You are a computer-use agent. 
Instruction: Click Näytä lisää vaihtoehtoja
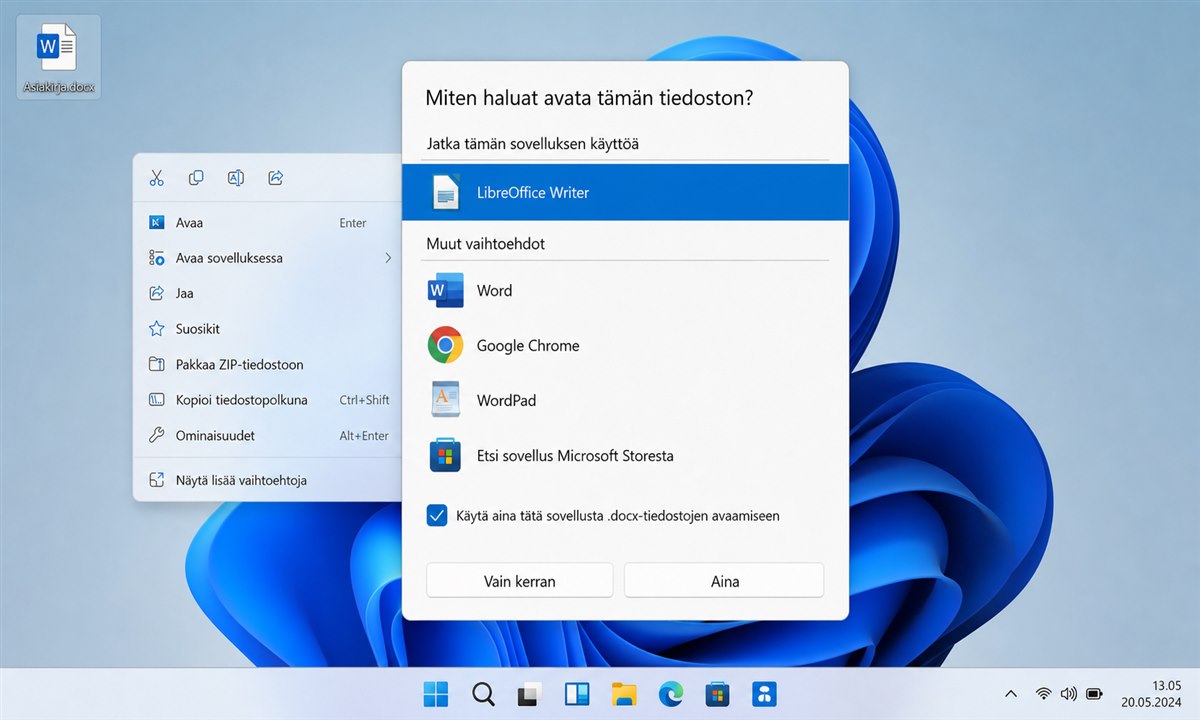[x=268, y=480]
